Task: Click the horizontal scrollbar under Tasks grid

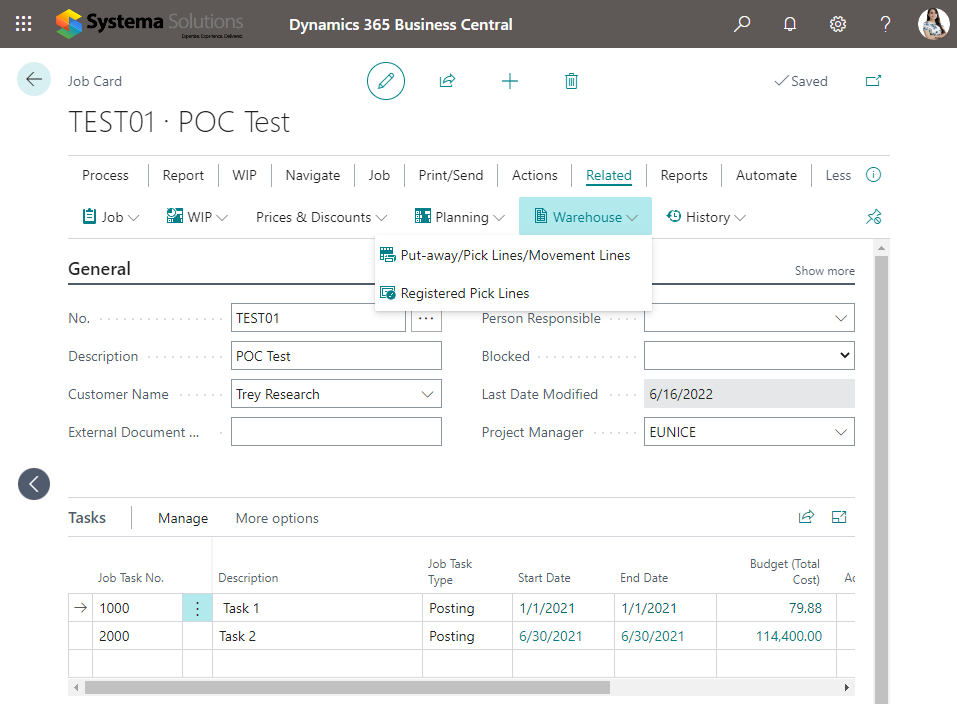Action: click(347, 688)
